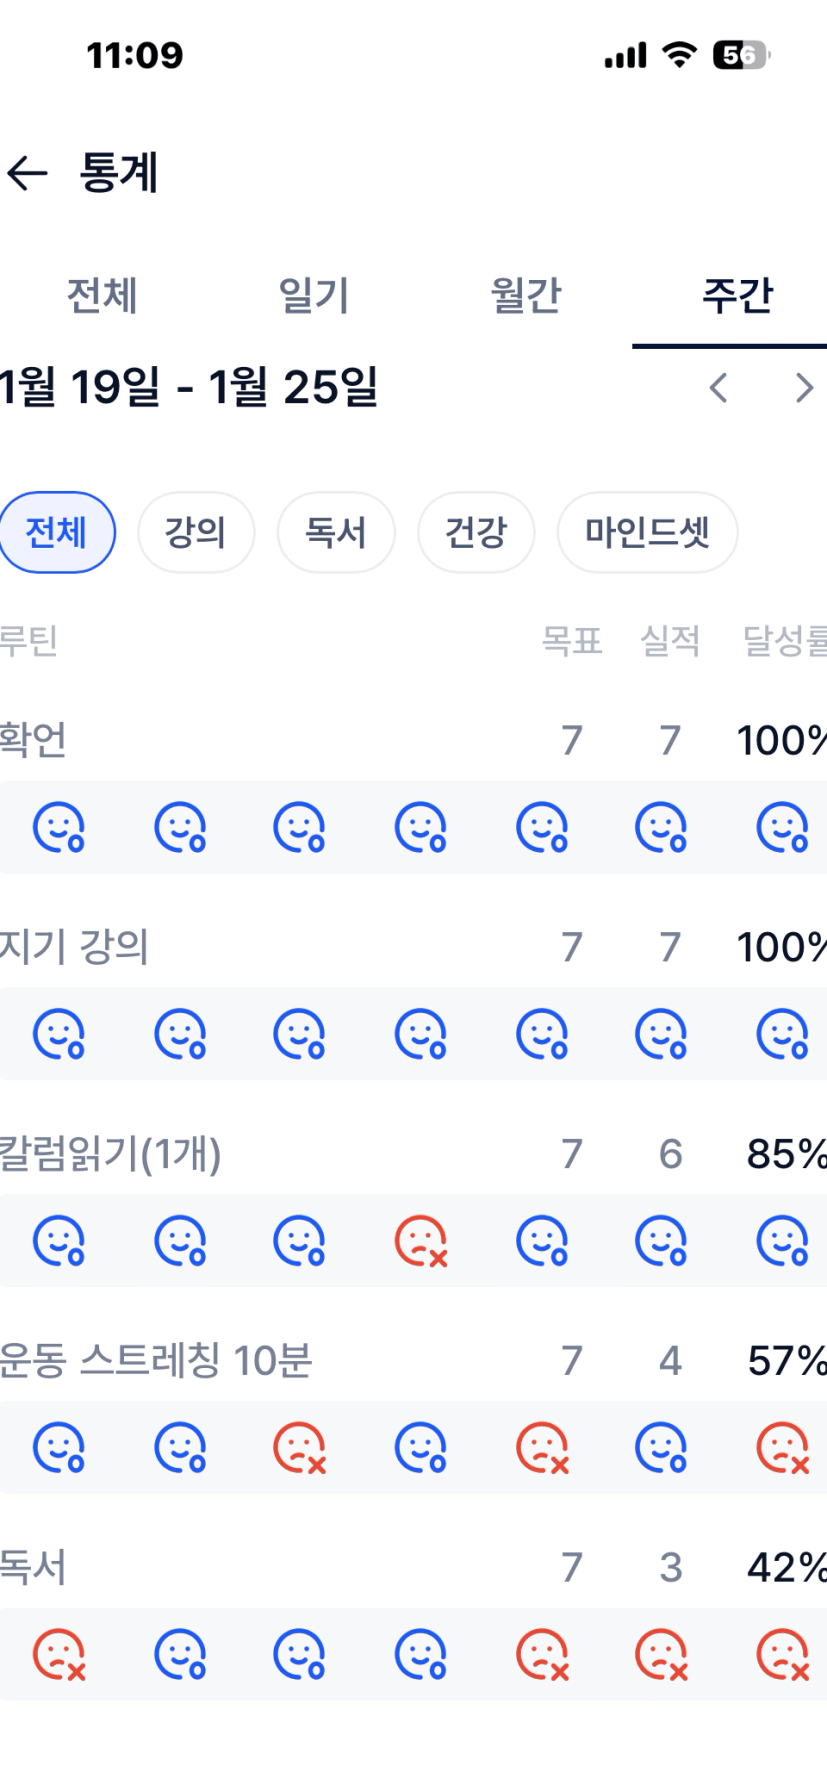
Task: Go to the previous week chevron
Action: (x=718, y=387)
